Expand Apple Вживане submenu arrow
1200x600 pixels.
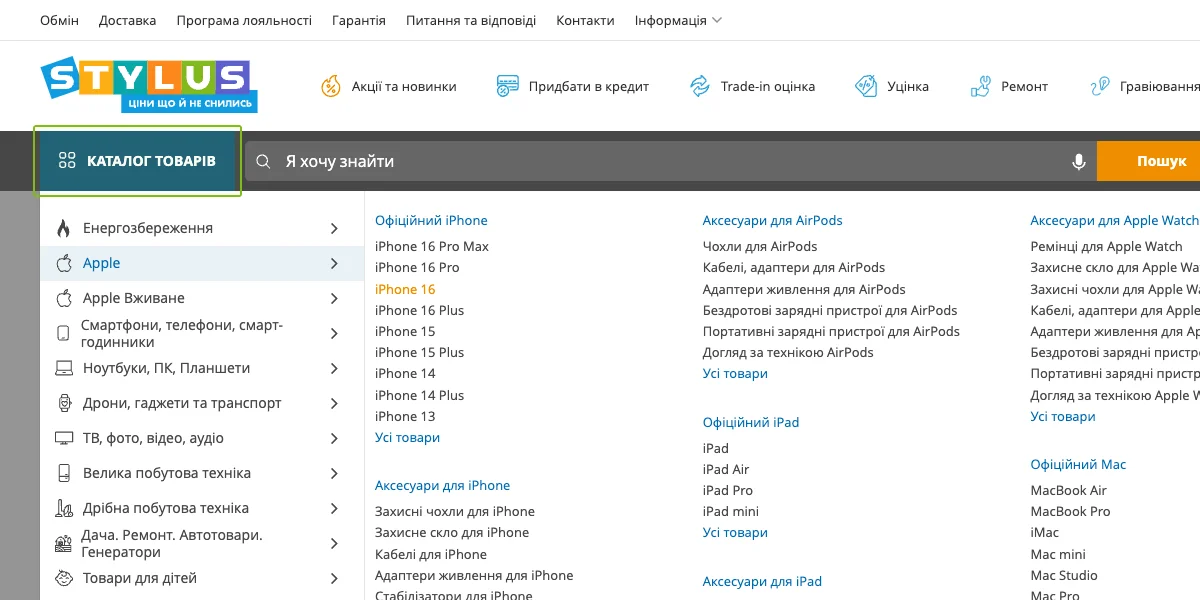[x=334, y=298]
